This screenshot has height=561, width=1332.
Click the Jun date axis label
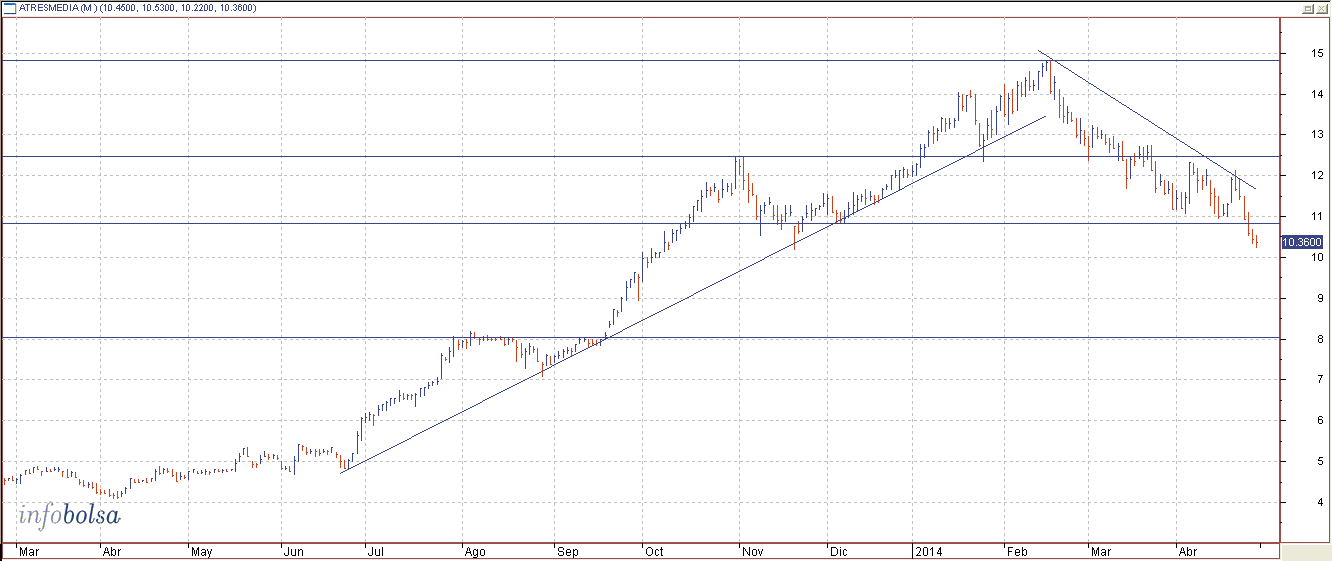pos(294,552)
